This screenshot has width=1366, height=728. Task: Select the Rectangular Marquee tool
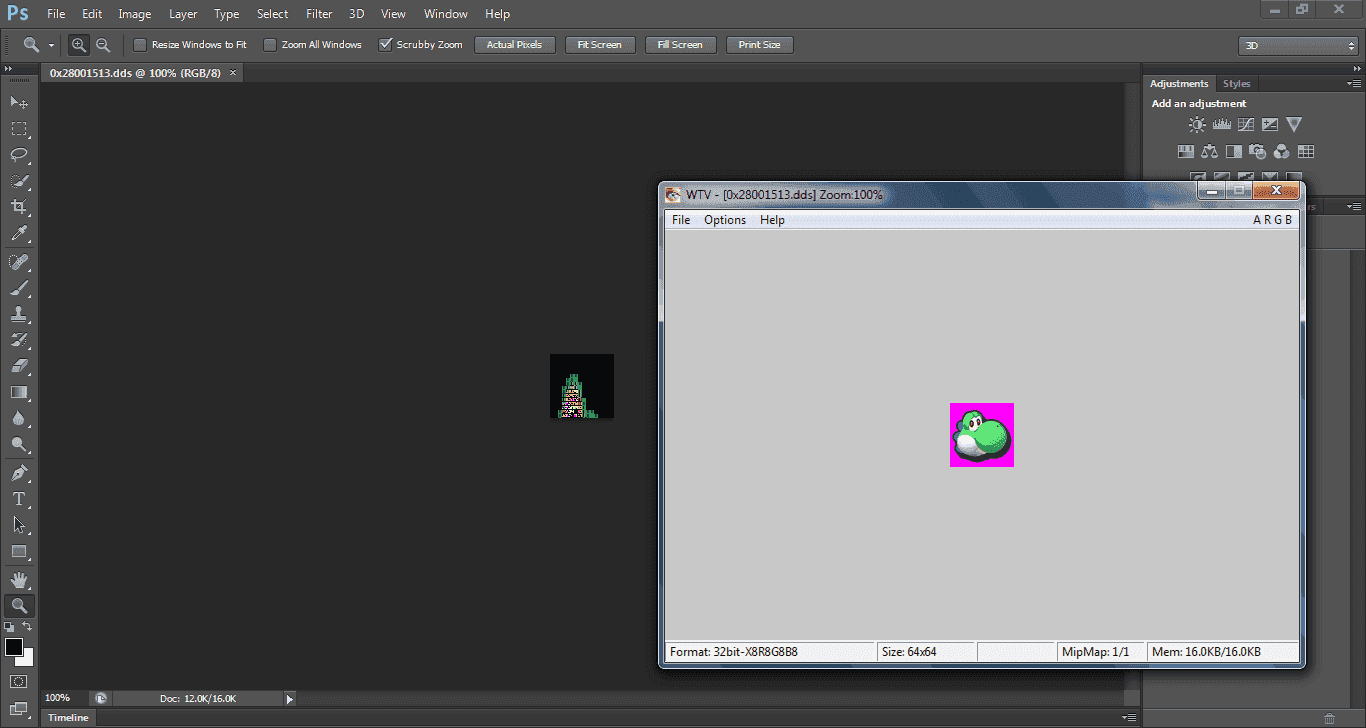point(19,129)
